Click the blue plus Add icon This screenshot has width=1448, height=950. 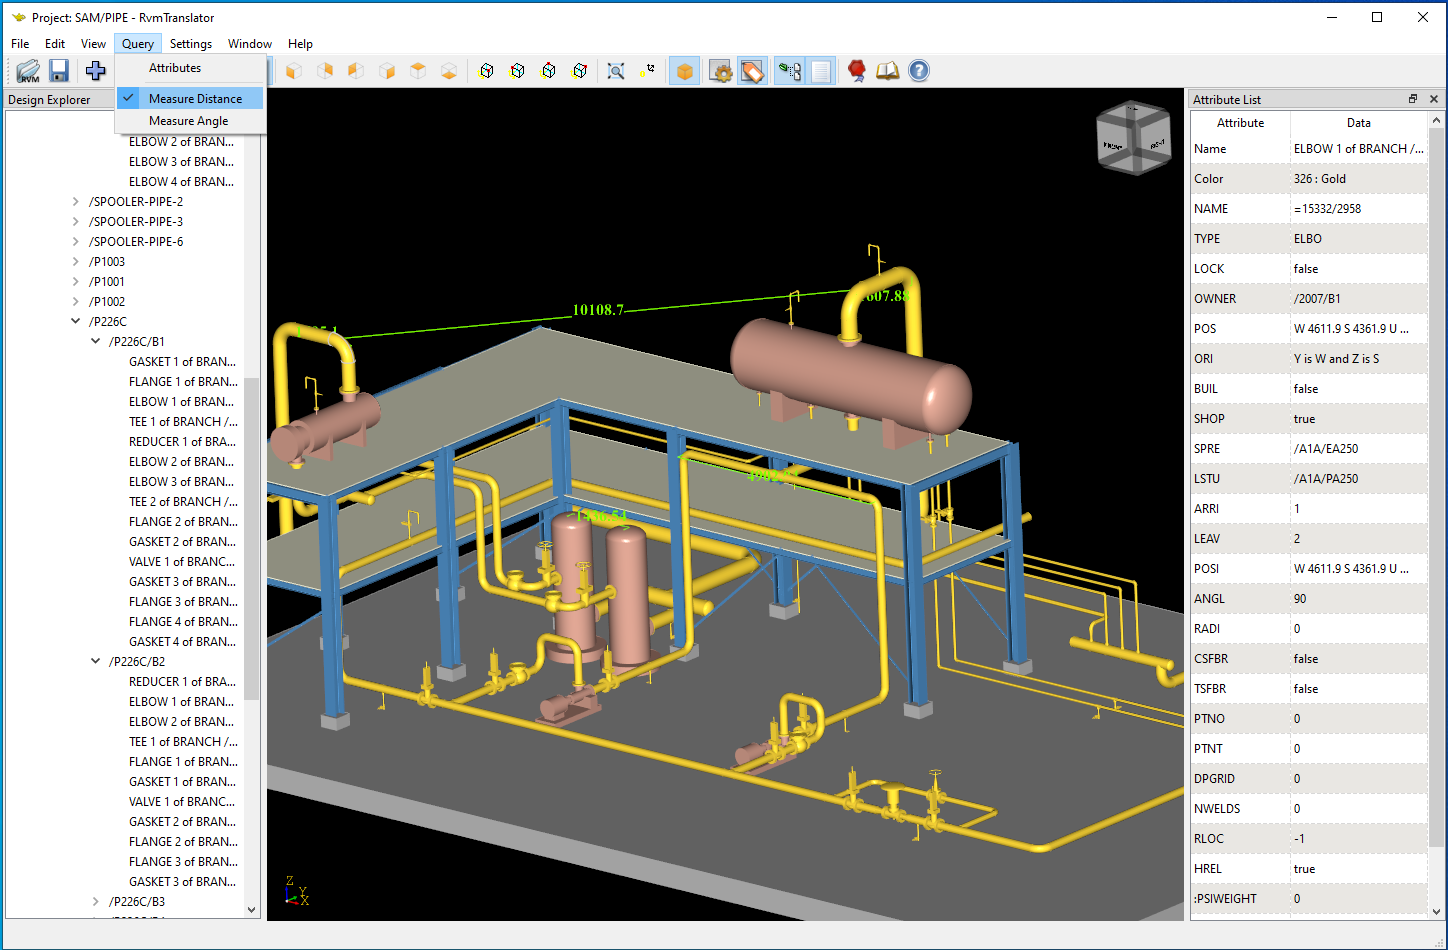95,71
